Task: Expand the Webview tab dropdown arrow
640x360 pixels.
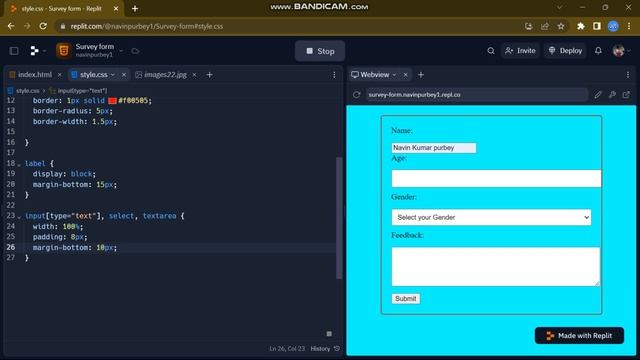Action: pyautogui.click(x=394, y=75)
